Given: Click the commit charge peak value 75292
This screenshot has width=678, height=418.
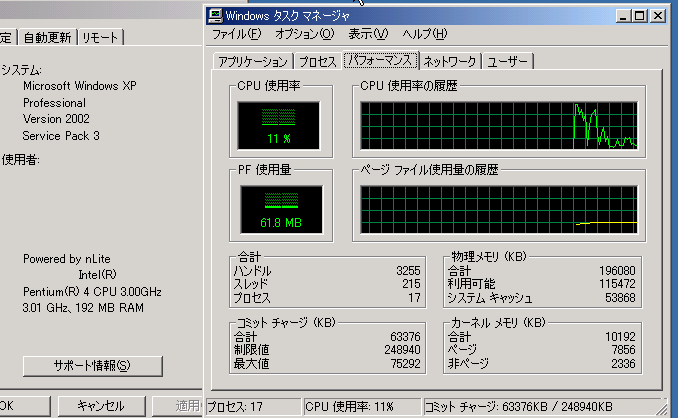Looking at the screenshot, I should 405,364.
